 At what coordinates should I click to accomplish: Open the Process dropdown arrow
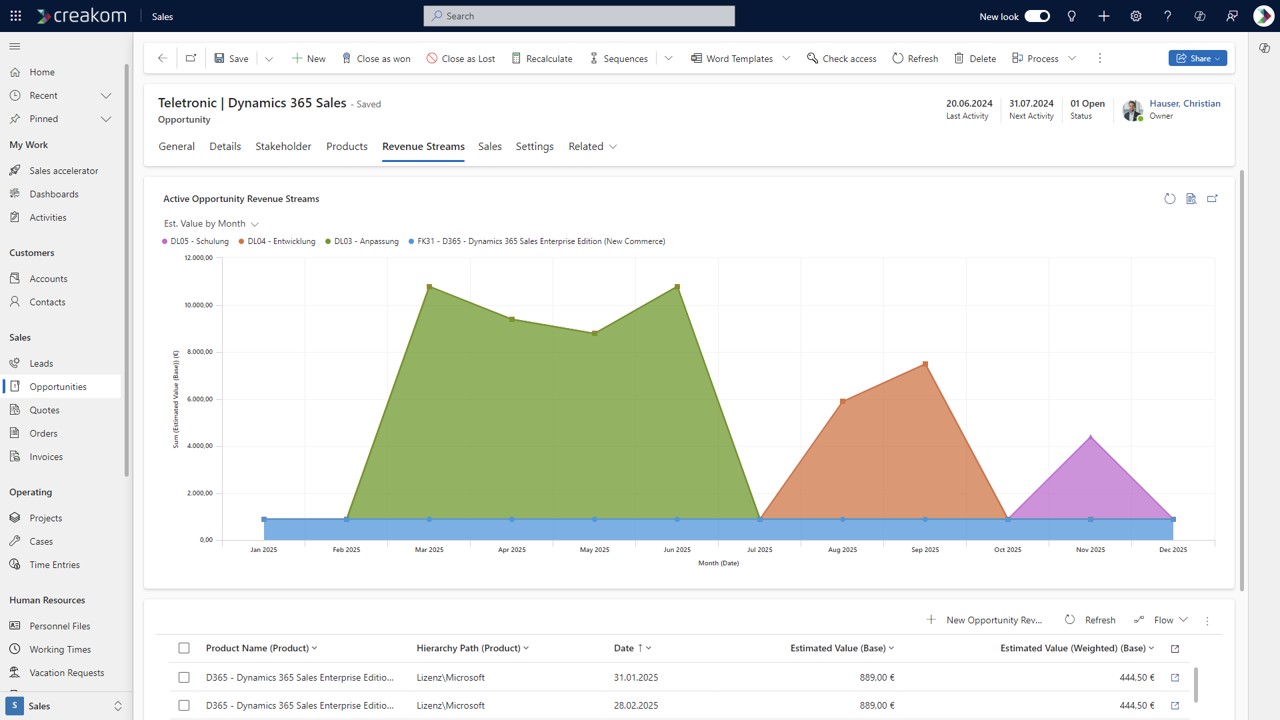[1072, 58]
